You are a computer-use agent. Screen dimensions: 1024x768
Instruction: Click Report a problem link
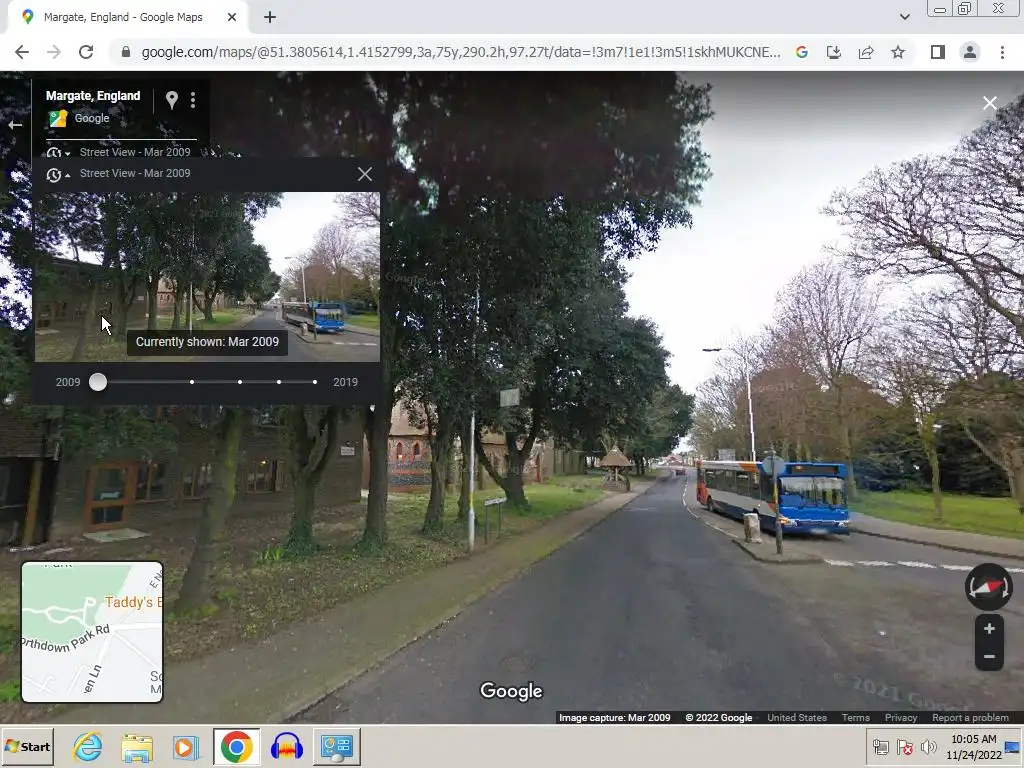(970, 717)
